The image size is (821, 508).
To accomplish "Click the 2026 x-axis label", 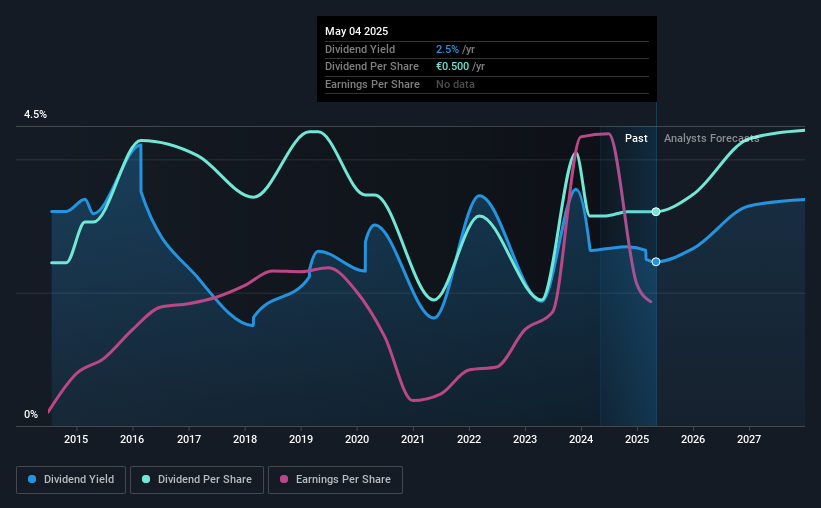I will point(693,439).
